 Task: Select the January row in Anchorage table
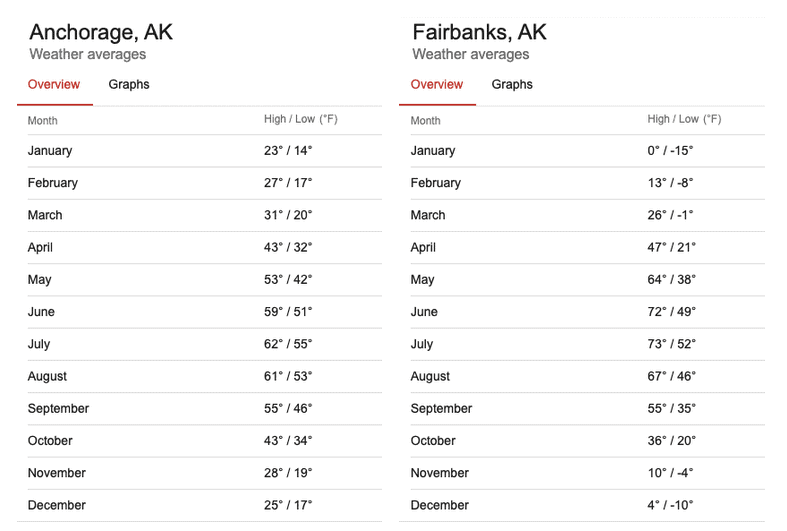pos(50,151)
